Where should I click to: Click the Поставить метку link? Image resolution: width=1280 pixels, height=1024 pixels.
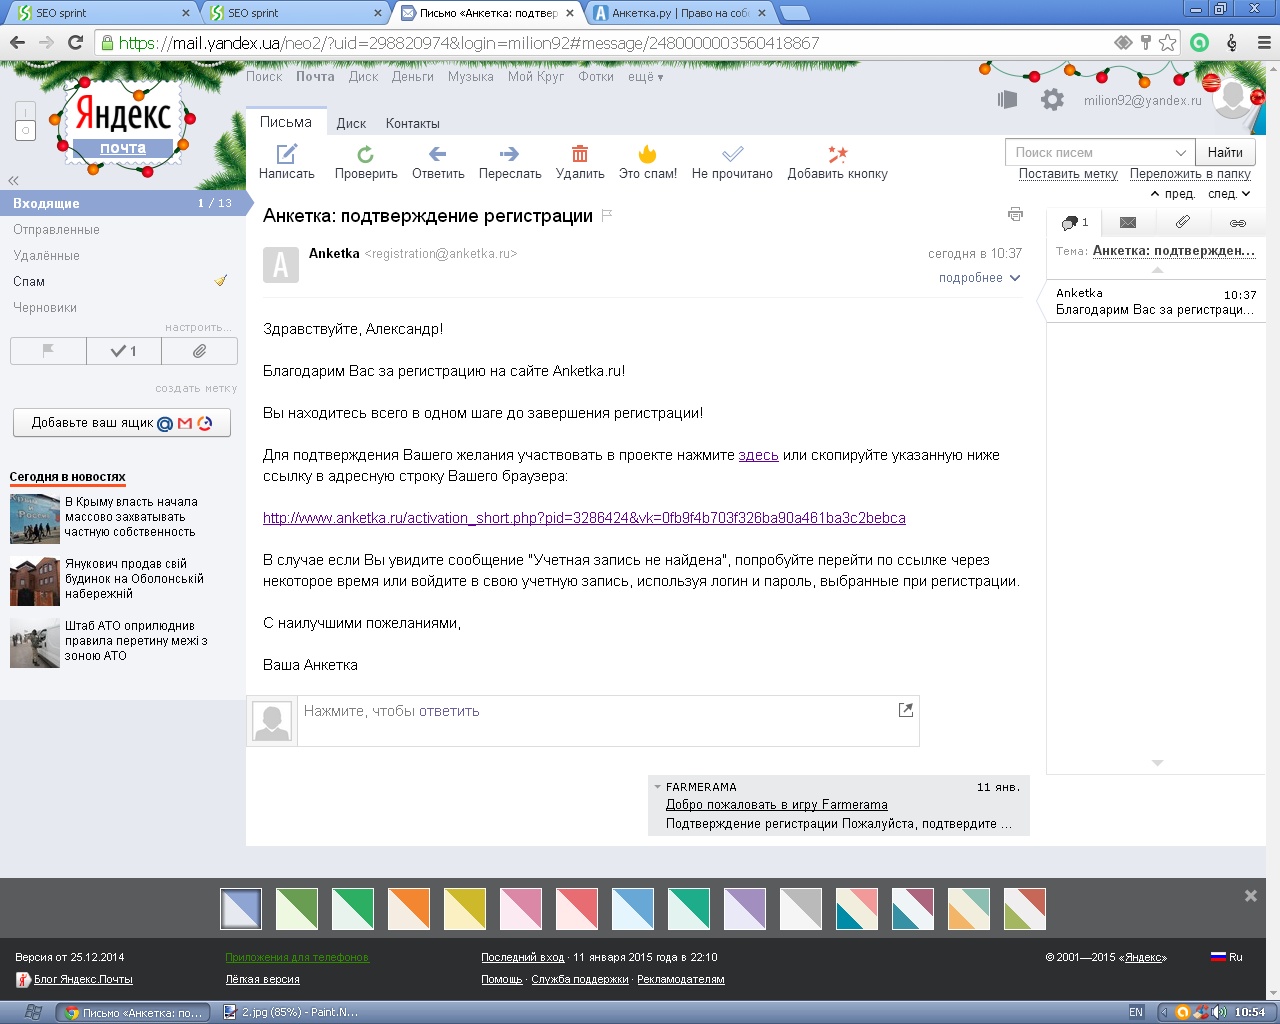(x=1068, y=174)
